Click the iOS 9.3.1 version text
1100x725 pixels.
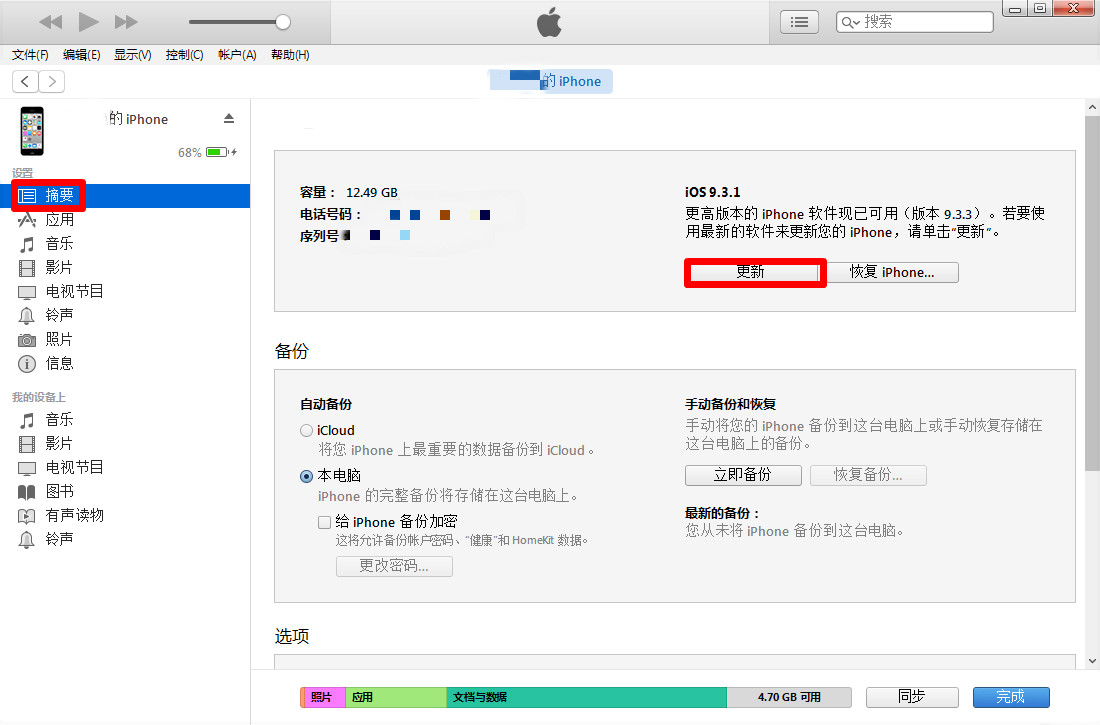pos(712,192)
